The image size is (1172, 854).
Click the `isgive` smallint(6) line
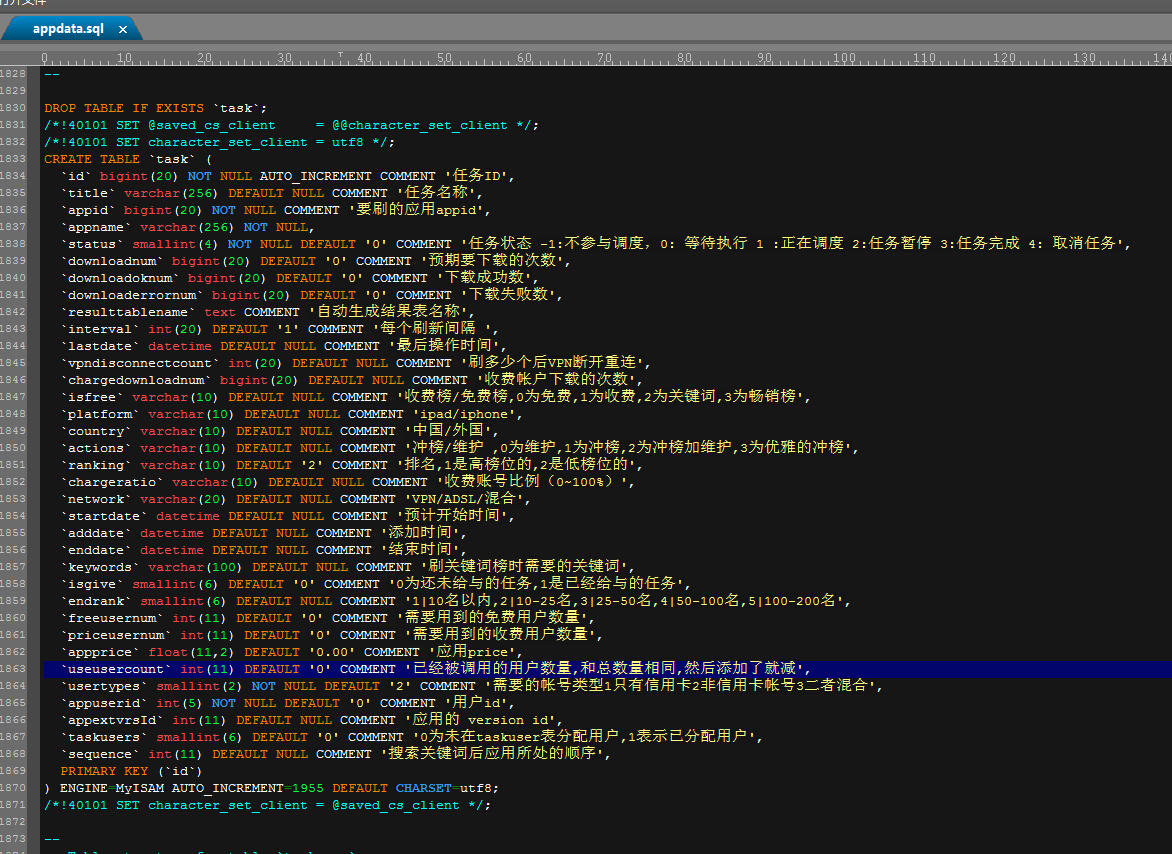[x=376, y=584]
